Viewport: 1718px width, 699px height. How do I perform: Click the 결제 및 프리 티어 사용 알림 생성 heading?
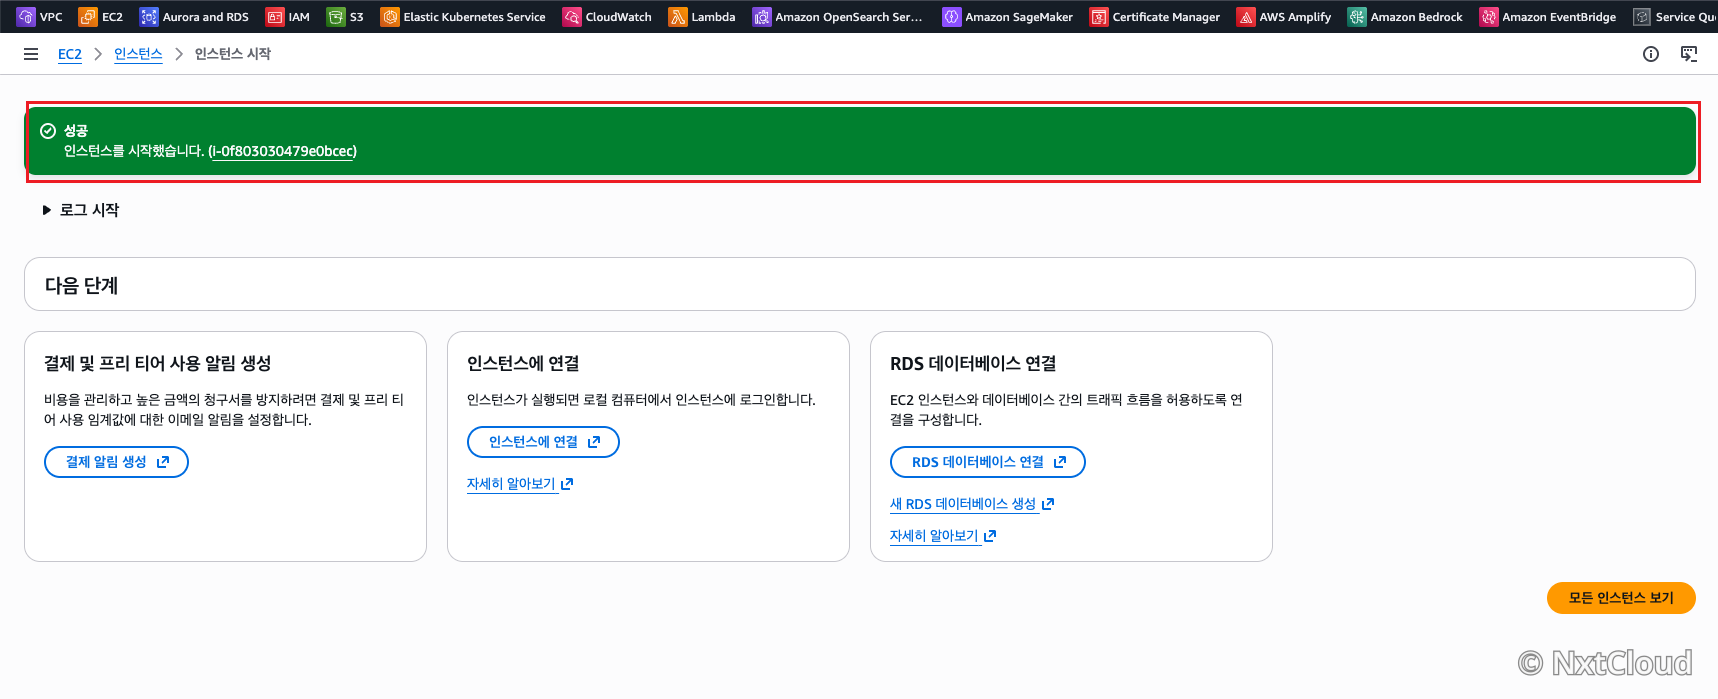[x=158, y=364]
